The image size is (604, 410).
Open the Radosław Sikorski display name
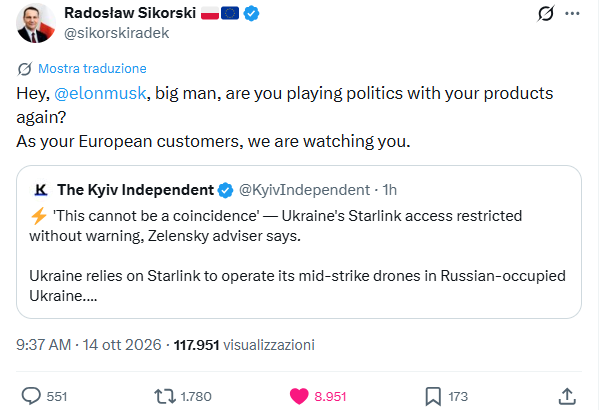[x=130, y=13]
